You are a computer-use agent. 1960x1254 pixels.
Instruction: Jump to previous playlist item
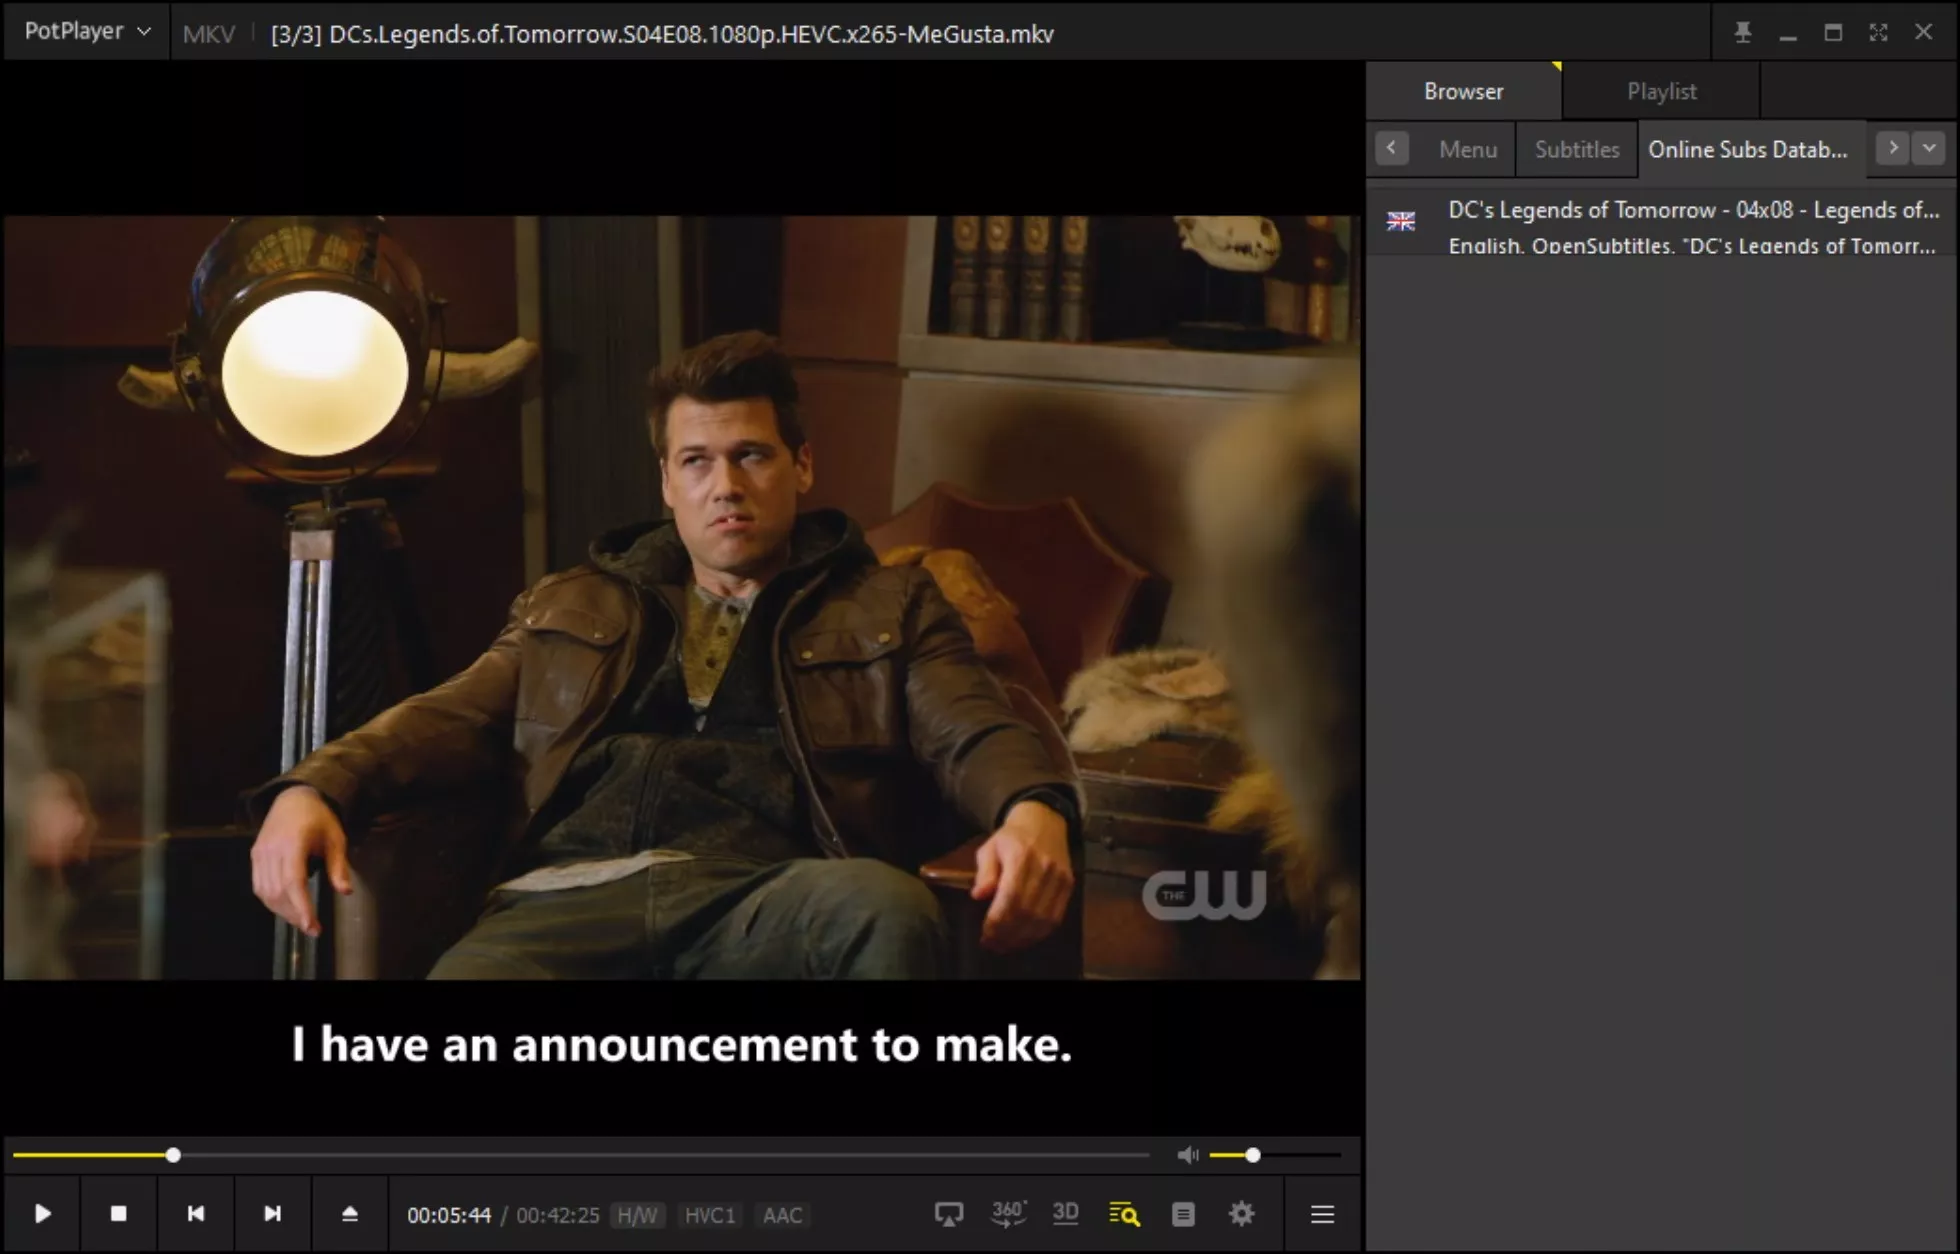tap(195, 1214)
